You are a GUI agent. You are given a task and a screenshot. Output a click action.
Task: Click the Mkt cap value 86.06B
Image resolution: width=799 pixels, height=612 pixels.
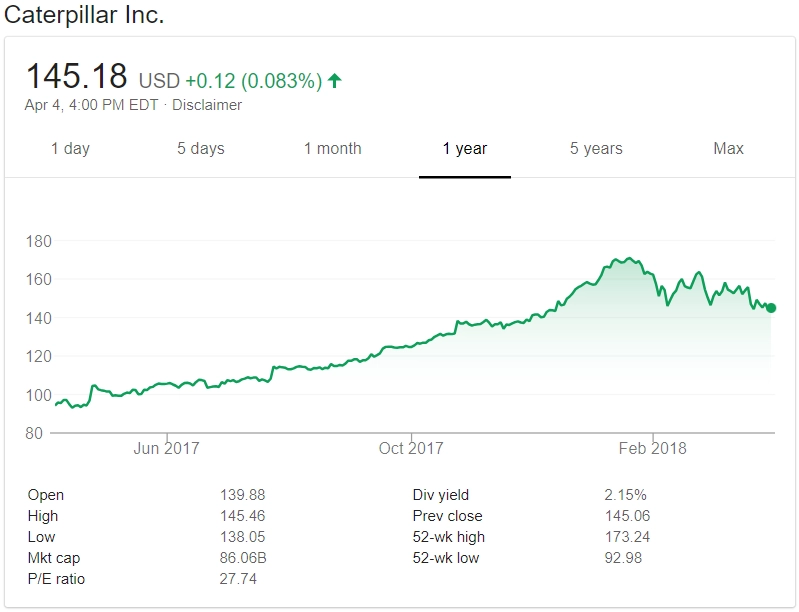pyautogui.click(x=243, y=558)
